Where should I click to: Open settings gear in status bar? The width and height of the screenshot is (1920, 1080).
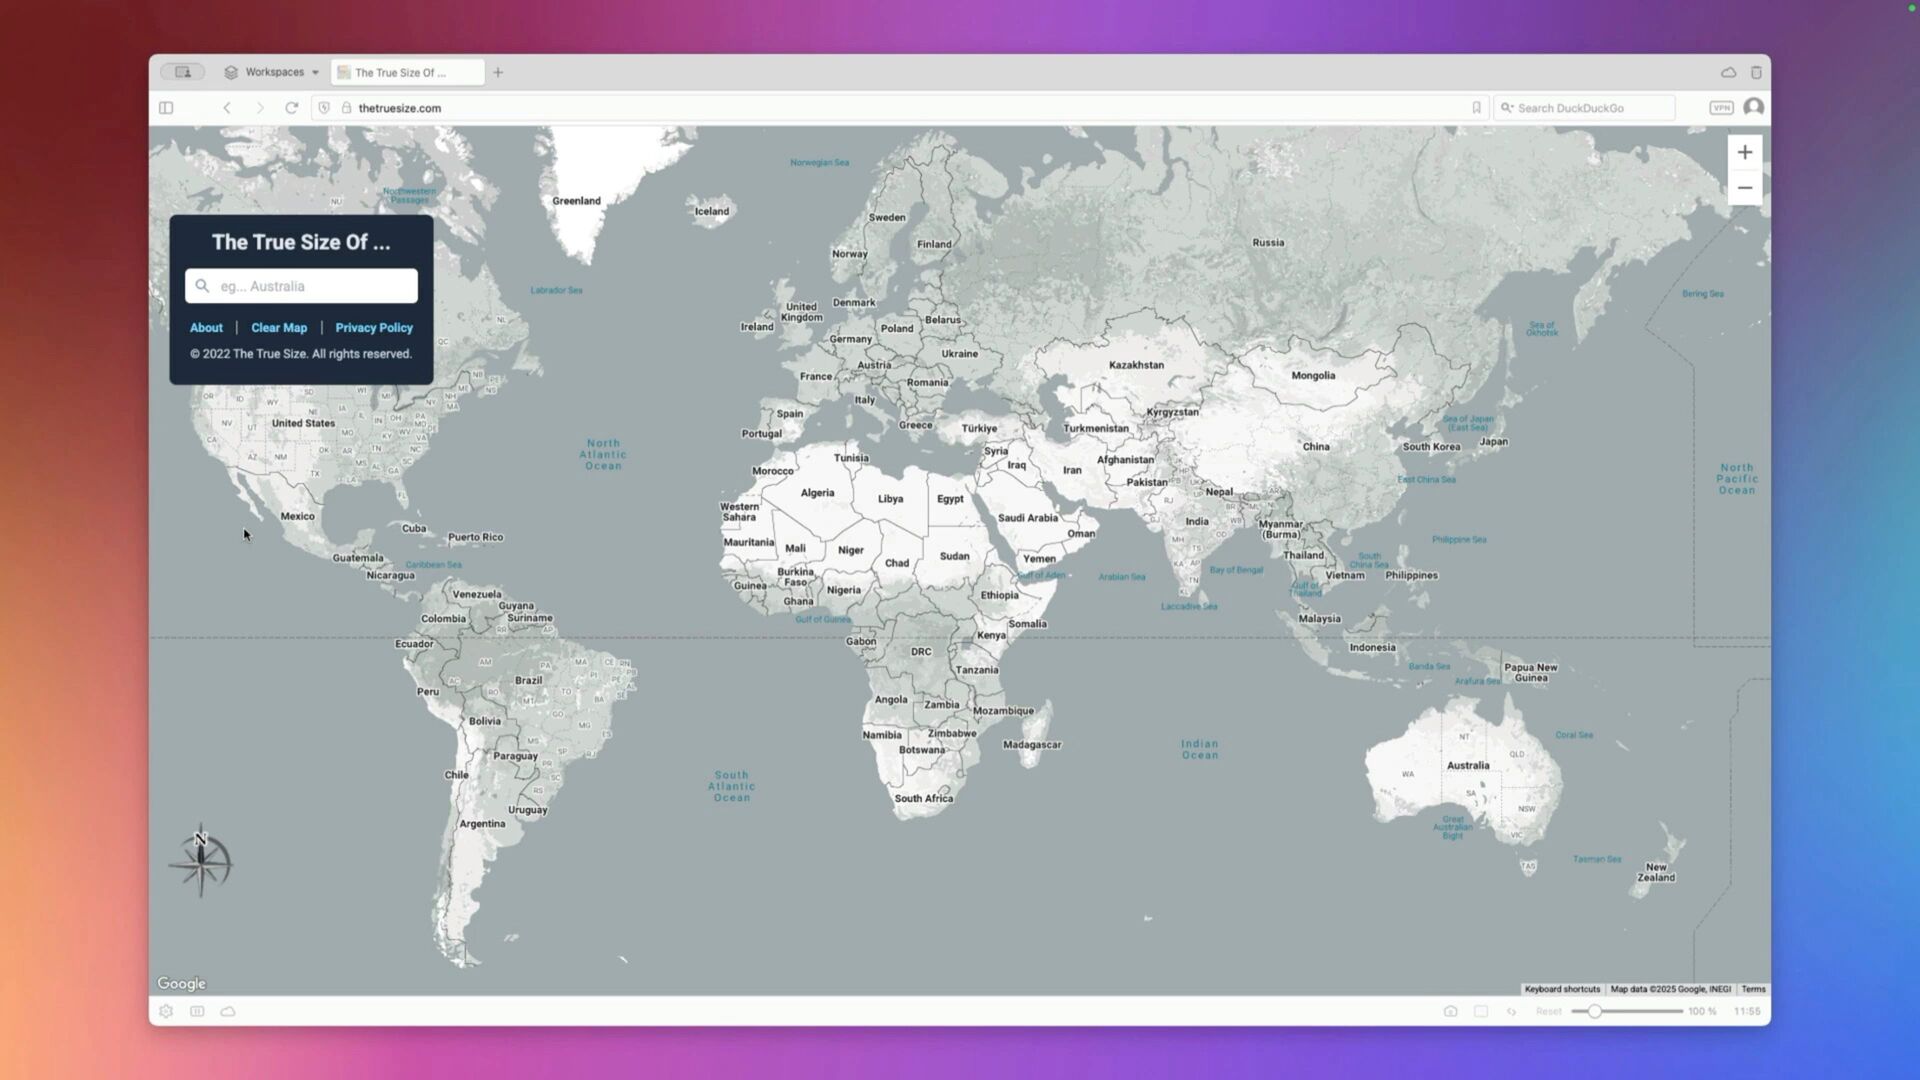click(166, 1011)
